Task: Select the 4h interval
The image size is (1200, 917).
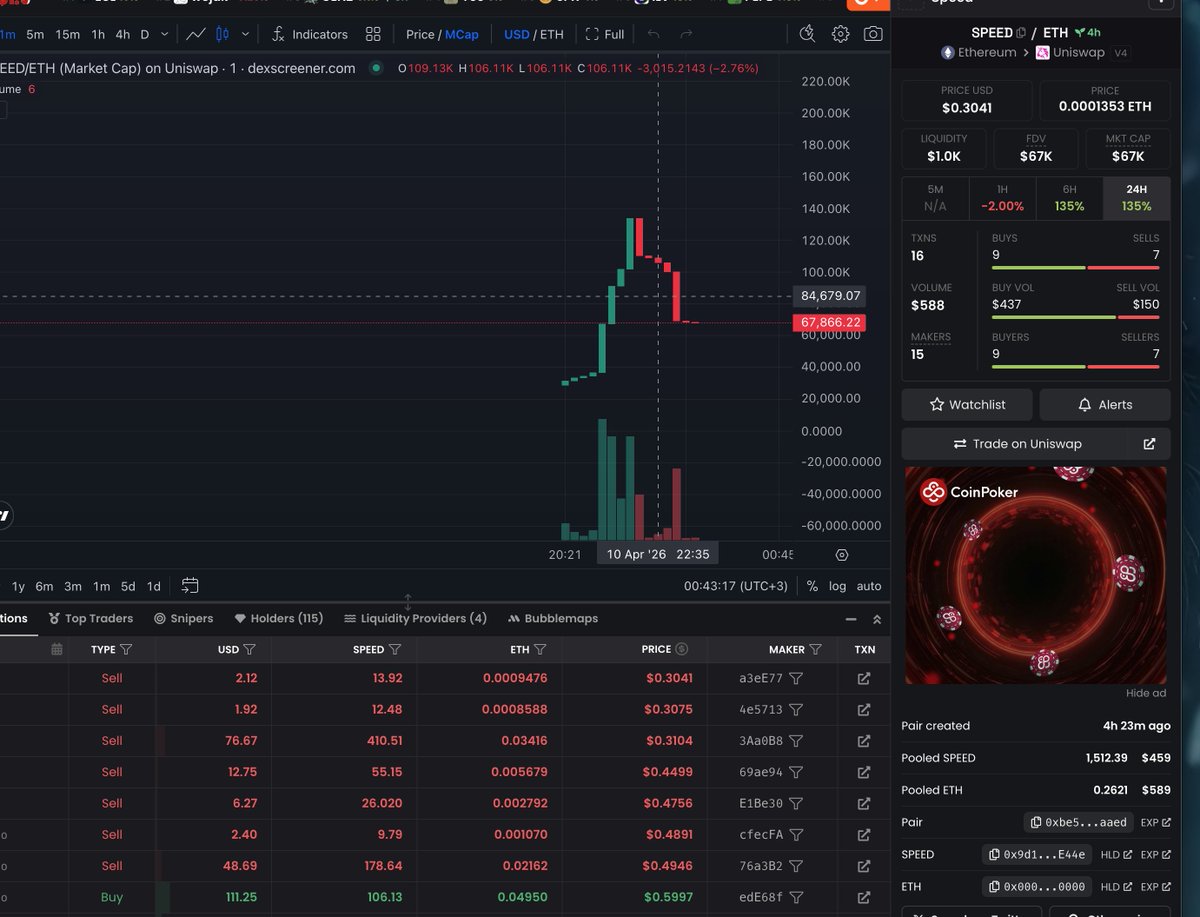Action: pyautogui.click(x=122, y=34)
